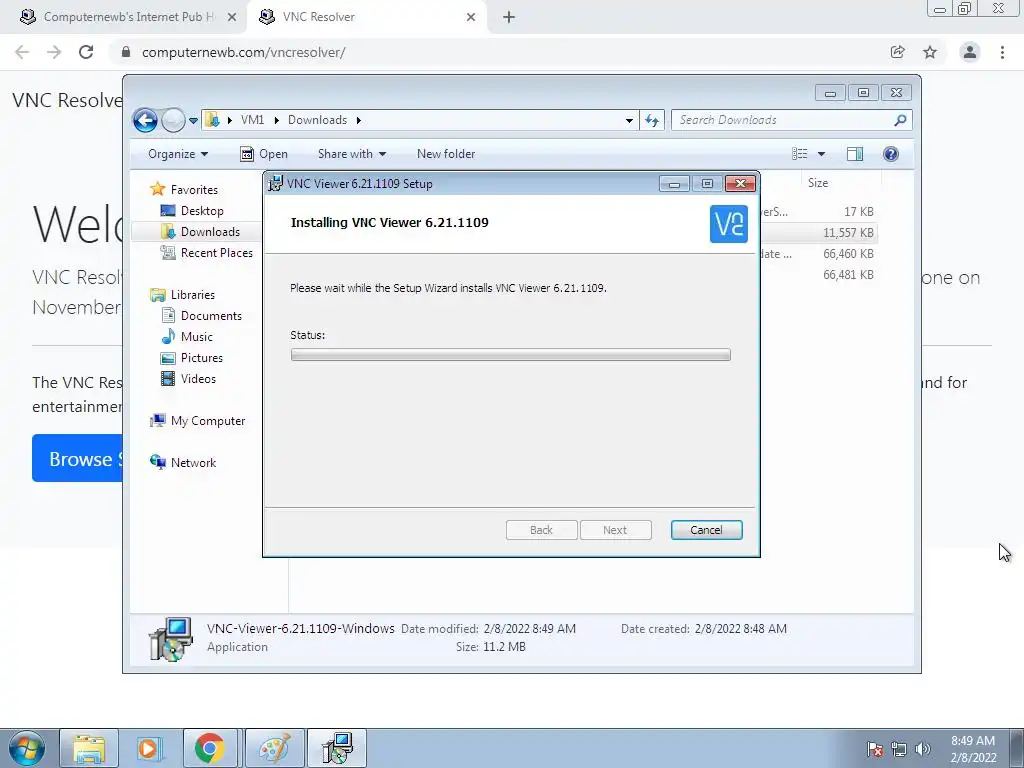Screen dimensions: 1024x768
Task: Click the refresh icon beside the address bar
Action: click(x=652, y=120)
